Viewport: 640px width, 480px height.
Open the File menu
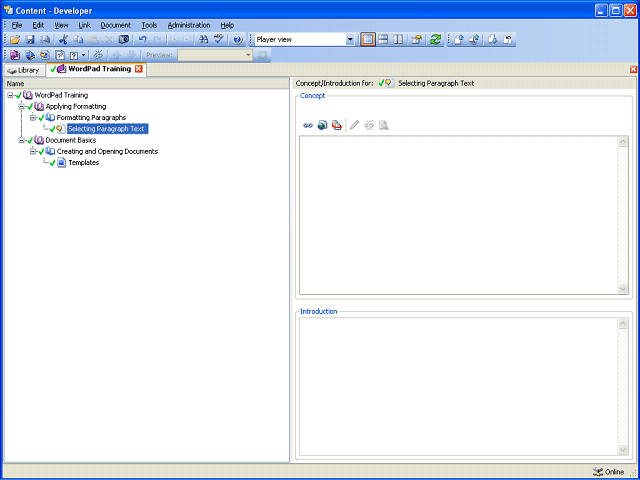[x=17, y=25]
